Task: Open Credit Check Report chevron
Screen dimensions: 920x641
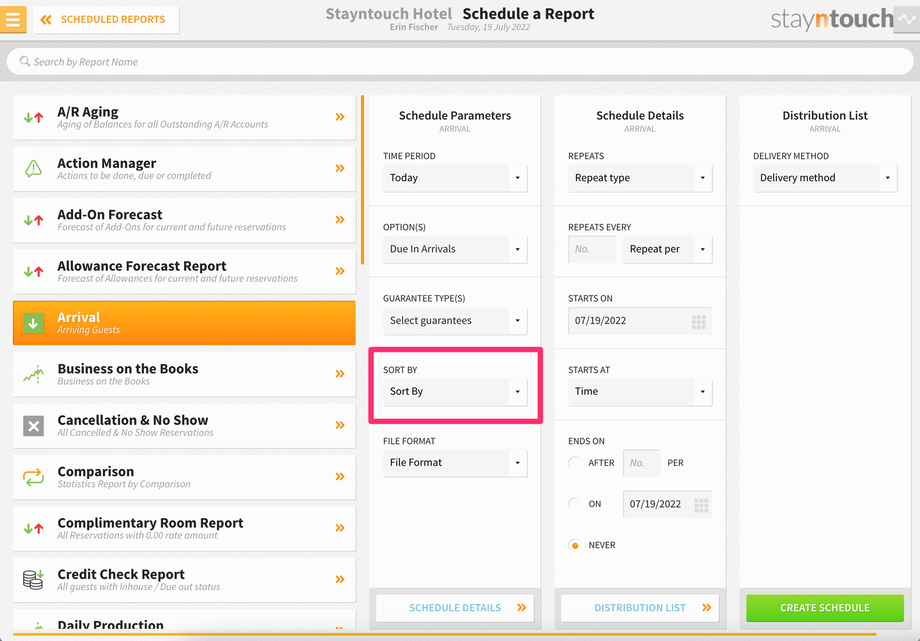Action: pos(340,579)
